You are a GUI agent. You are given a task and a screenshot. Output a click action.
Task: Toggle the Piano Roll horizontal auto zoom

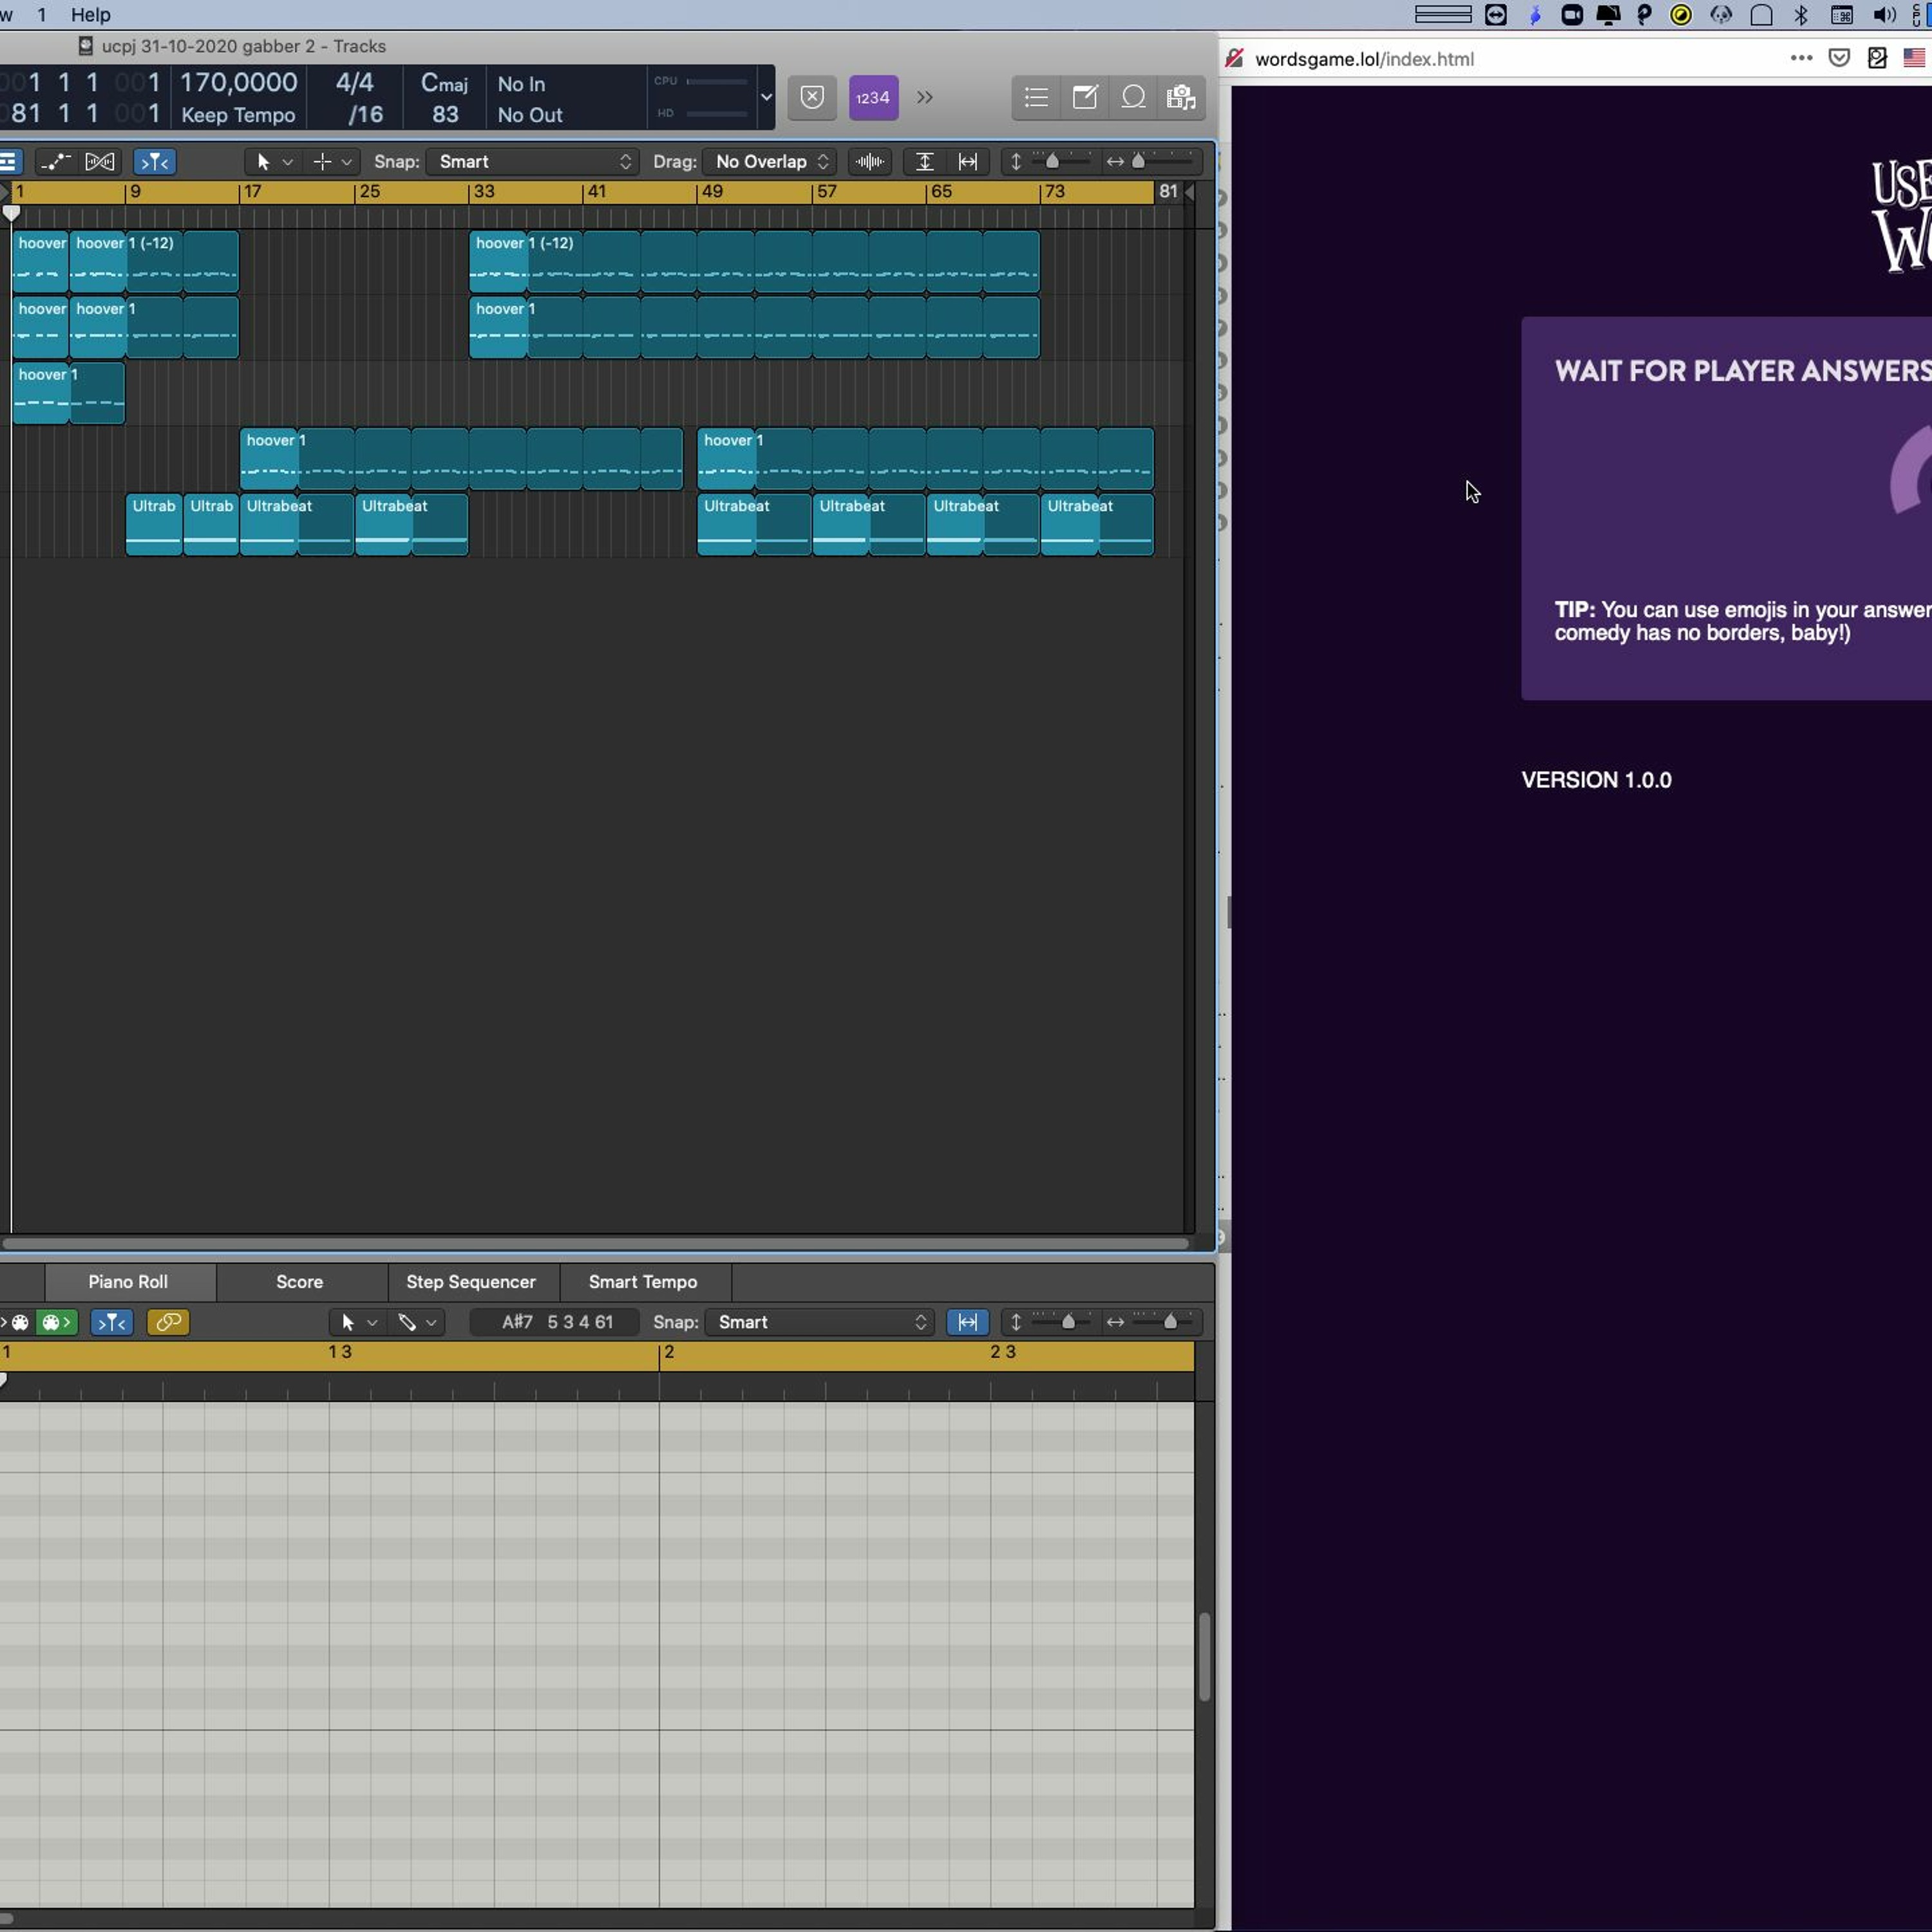coord(967,1322)
